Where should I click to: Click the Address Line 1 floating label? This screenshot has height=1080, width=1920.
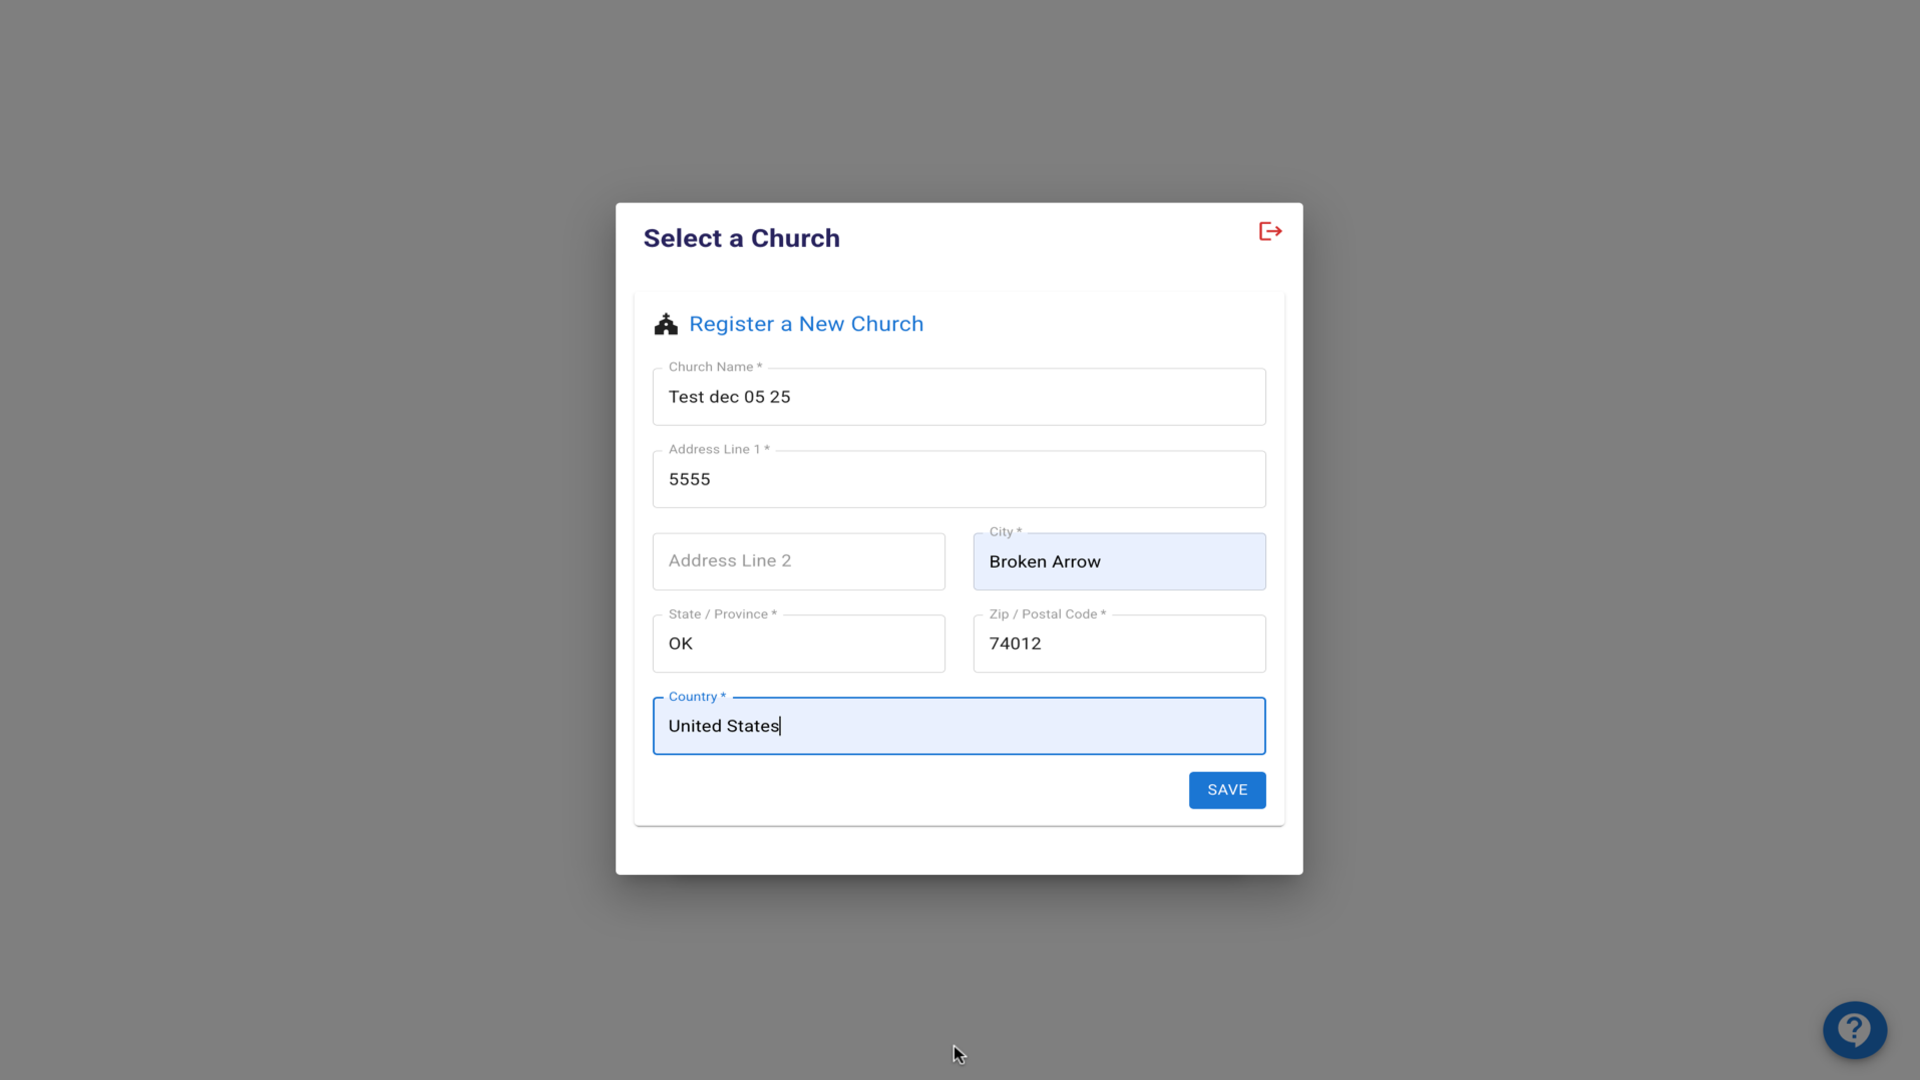coord(718,449)
